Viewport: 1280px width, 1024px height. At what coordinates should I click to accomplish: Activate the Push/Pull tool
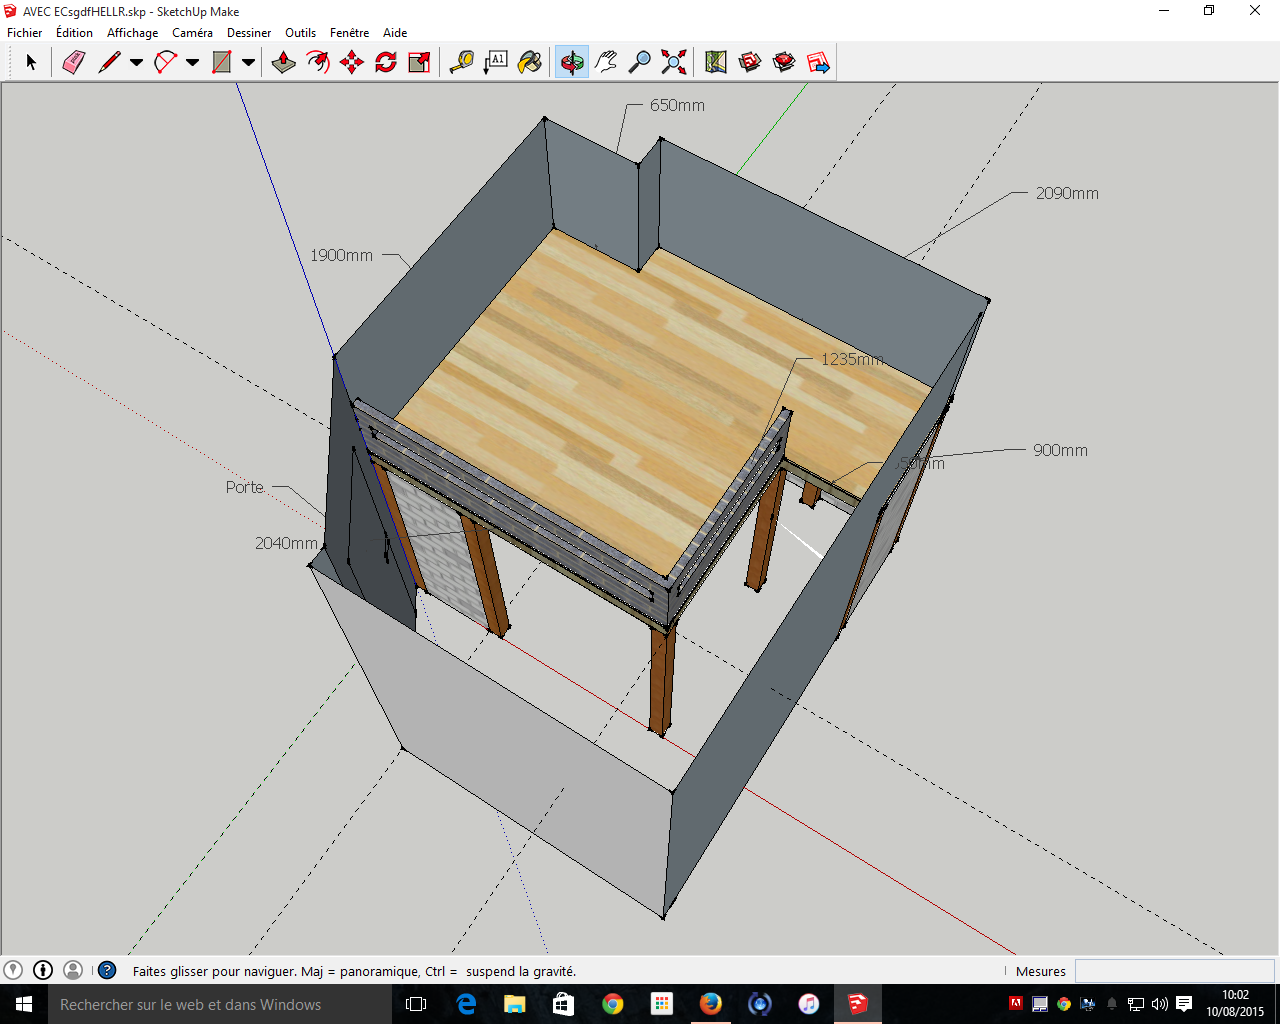click(284, 62)
